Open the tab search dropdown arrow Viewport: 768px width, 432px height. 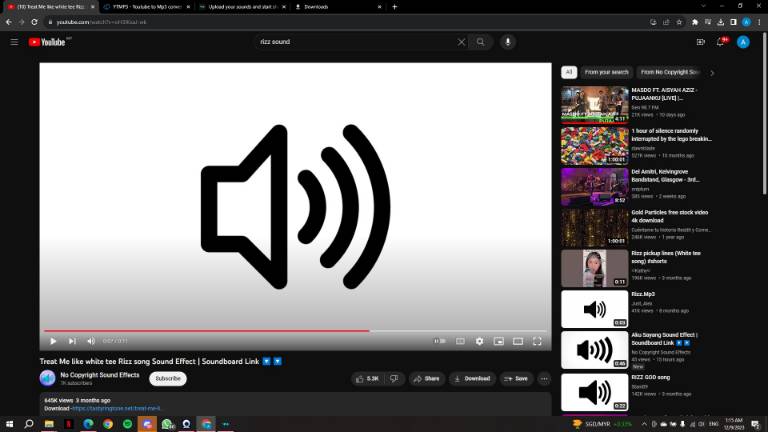point(703,6)
